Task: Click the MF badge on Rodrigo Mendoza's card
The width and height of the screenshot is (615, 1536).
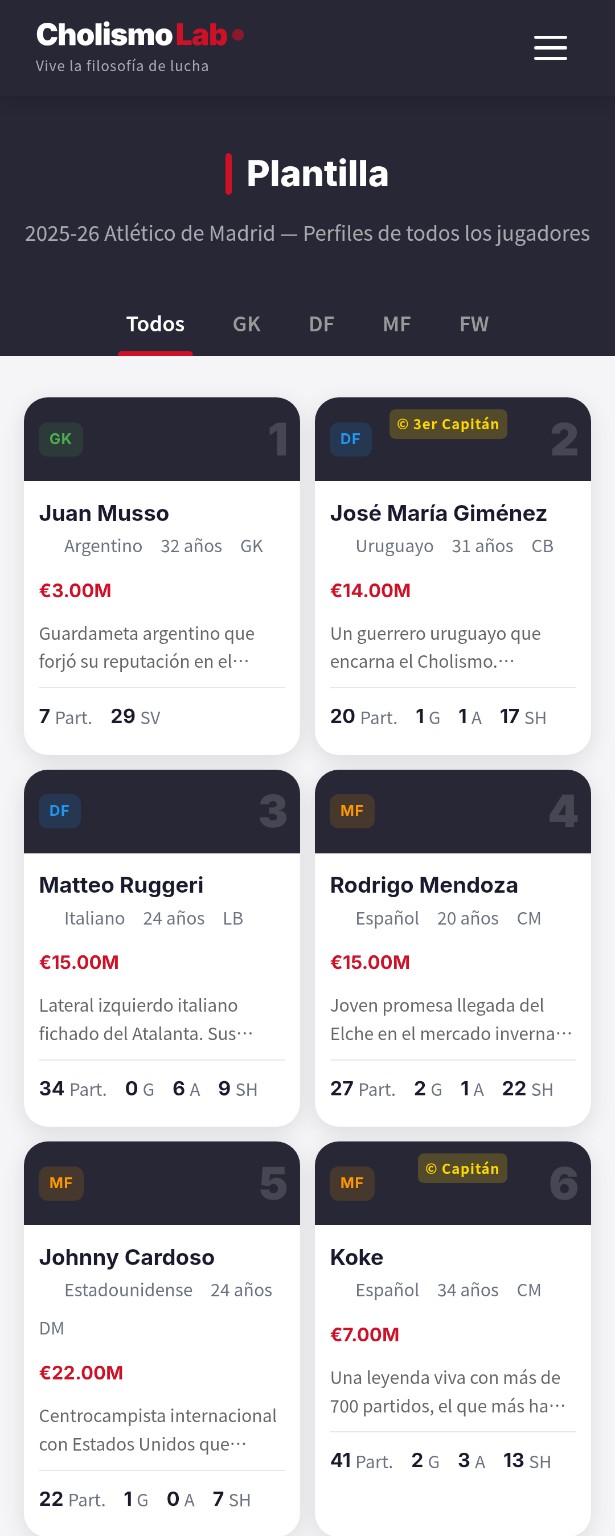Action: pyautogui.click(x=352, y=811)
